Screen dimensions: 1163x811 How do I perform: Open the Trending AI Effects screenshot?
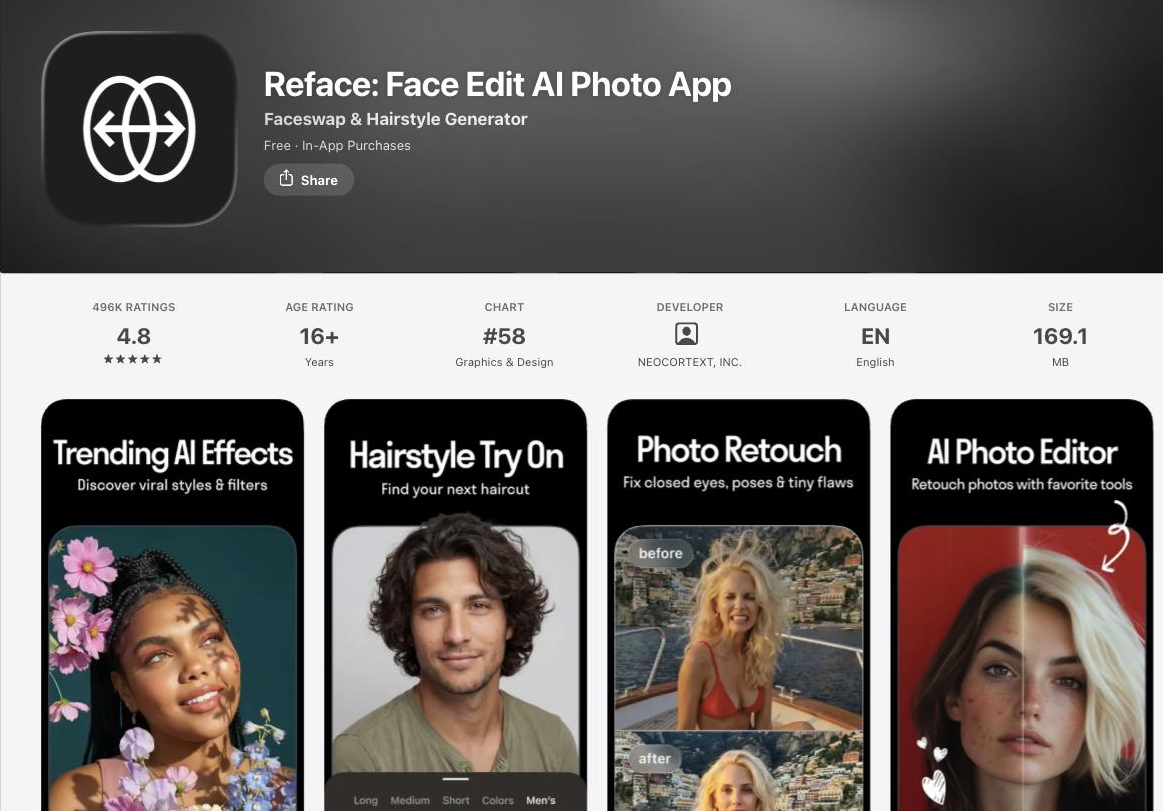tap(172, 605)
